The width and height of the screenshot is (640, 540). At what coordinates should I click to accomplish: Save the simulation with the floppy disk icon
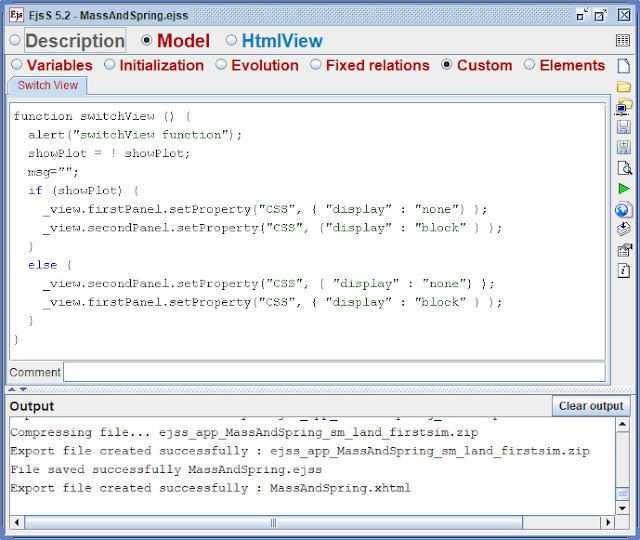coord(623,127)
